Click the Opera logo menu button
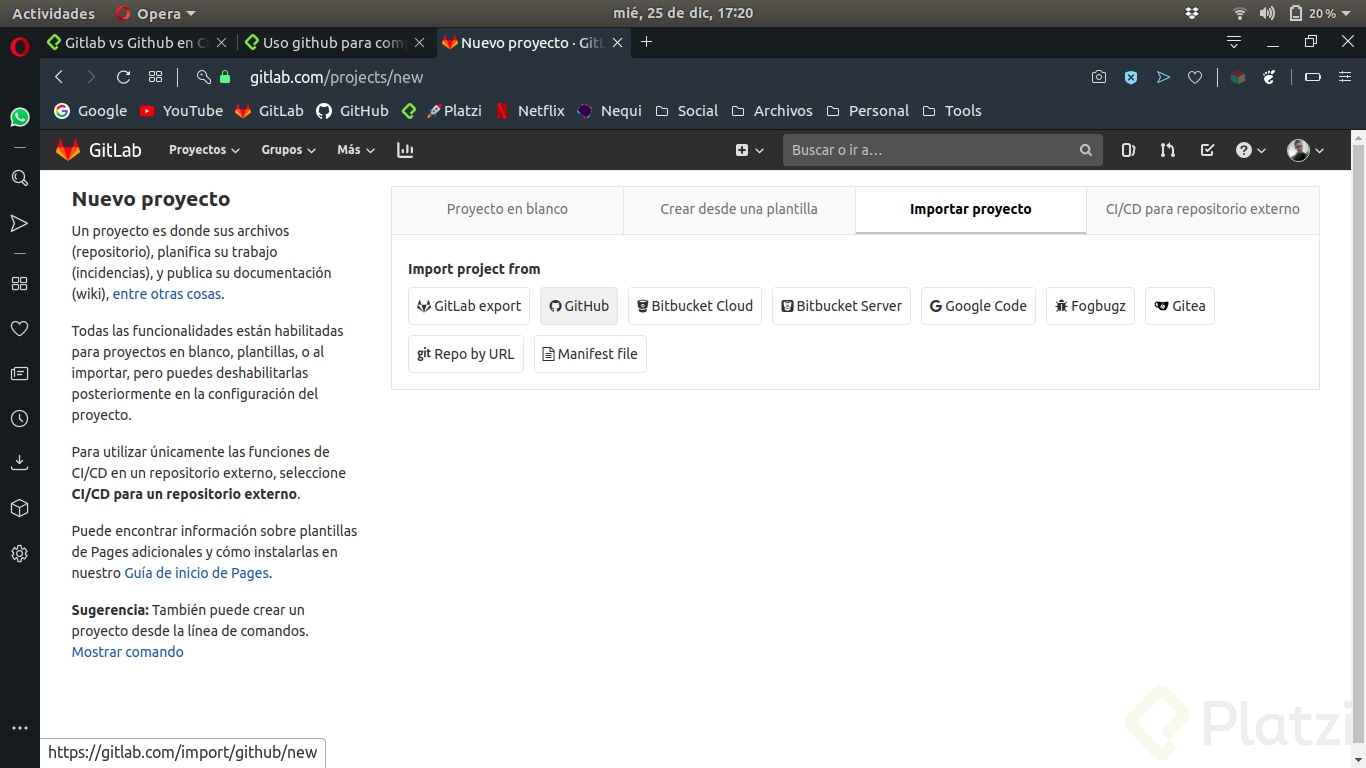This screenshot has height=768, width=1366. click(x=19, y=46)
